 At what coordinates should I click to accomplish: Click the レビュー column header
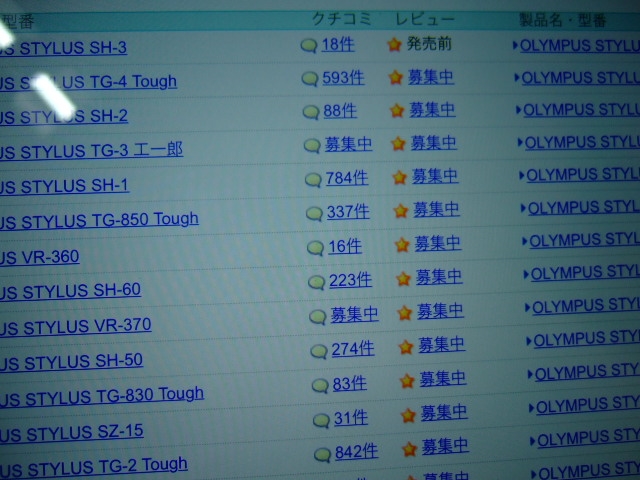(424, 18)
